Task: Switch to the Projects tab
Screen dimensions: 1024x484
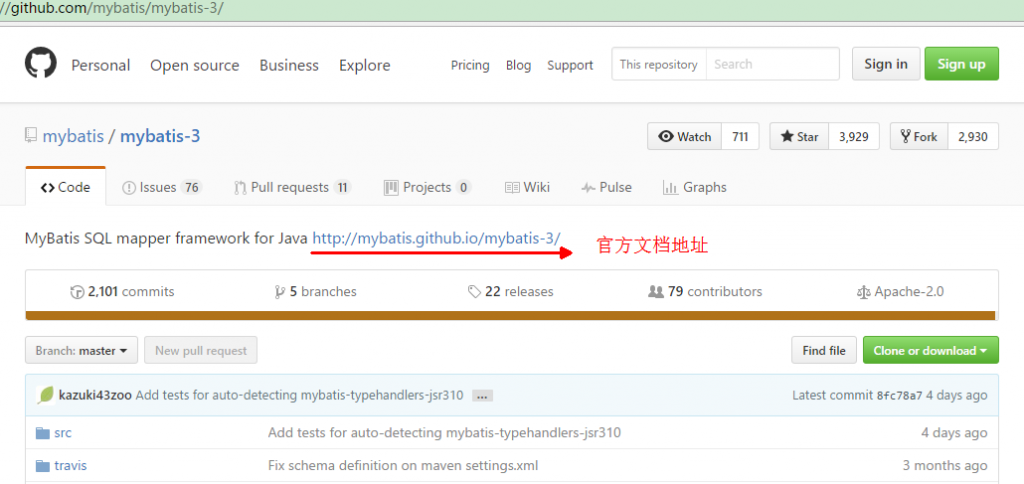Action: click(428, 187)
